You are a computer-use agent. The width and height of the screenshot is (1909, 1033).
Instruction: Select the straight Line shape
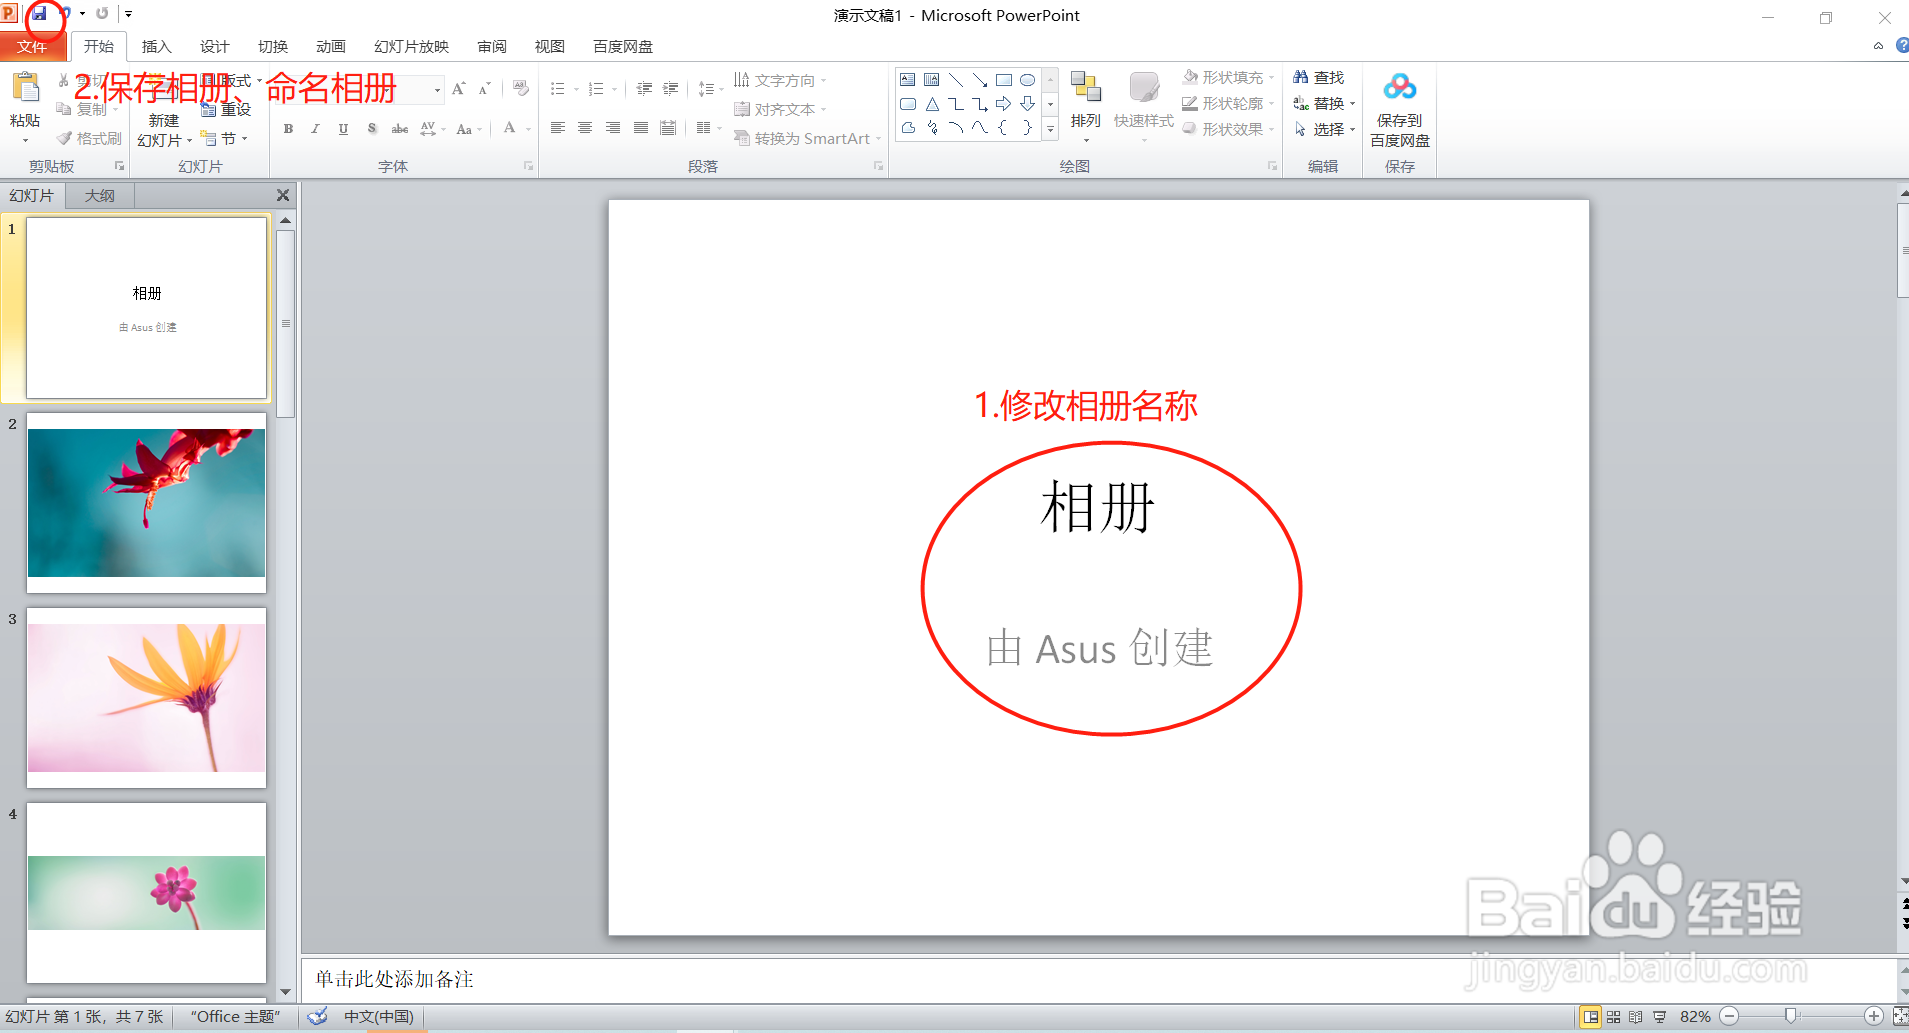coord(956,80)
